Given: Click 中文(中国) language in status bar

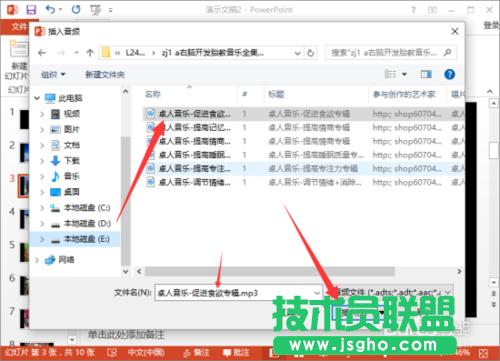Looking at the screenshot, I should coord(146,352).
